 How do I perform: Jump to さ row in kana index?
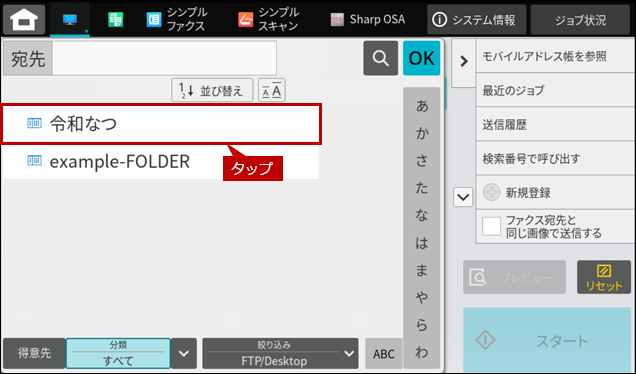click(422, 161)
